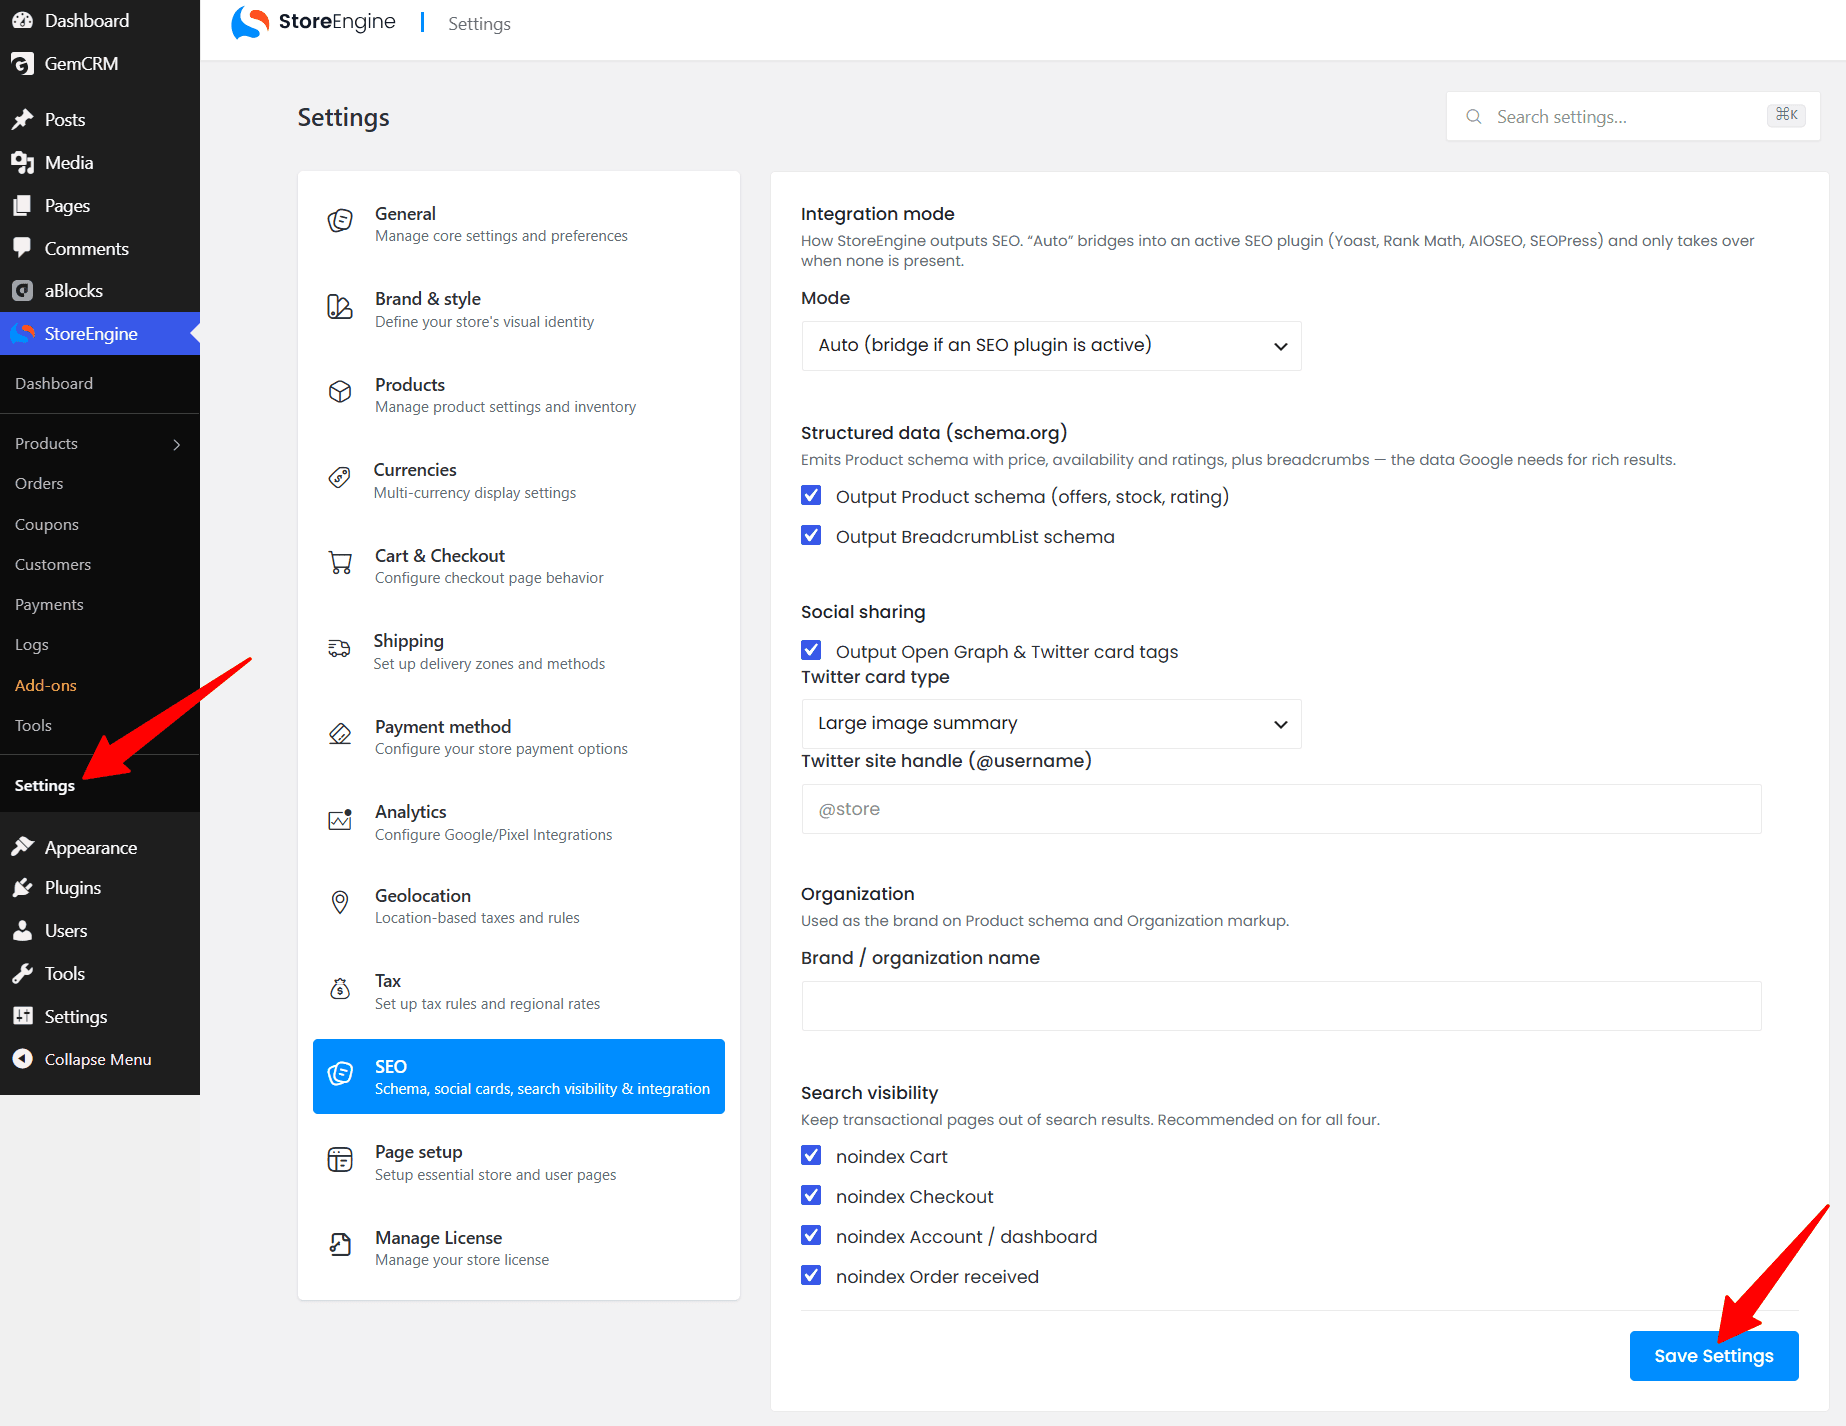Screen dimensions: 1846x1426
Task: Open the Cart & Checkout cart icon
Action: tap(340, 564)
